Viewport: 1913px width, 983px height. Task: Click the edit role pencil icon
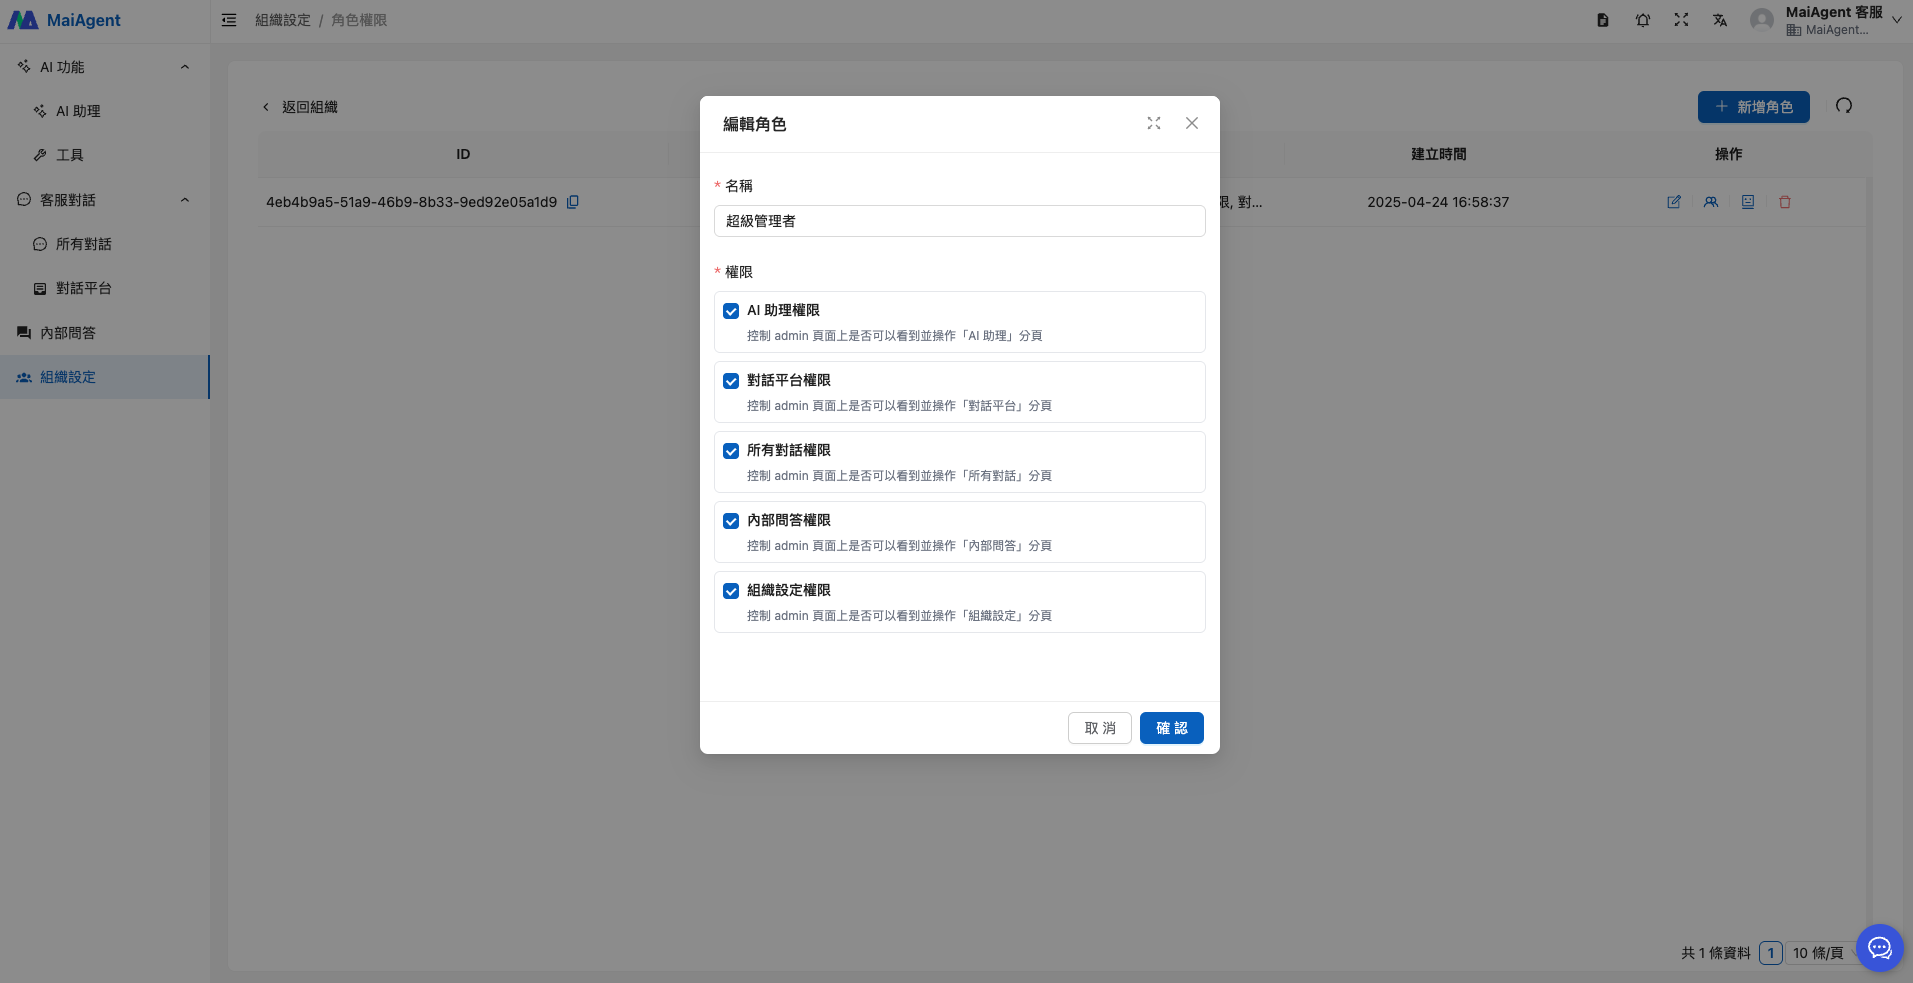[x=1674, y=202]
